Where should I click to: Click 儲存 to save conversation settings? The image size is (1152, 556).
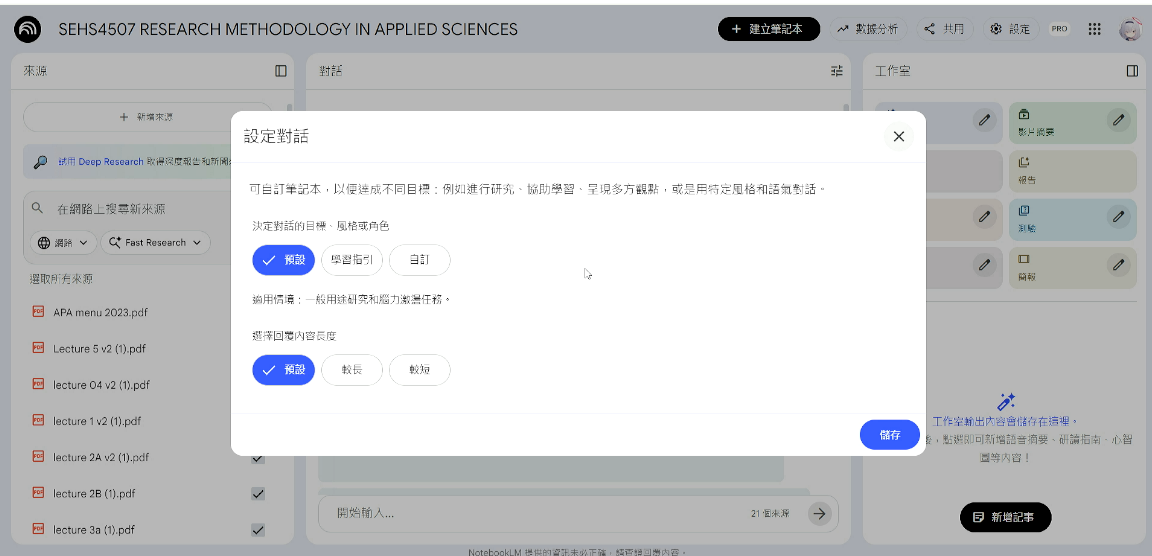[889, 435]
